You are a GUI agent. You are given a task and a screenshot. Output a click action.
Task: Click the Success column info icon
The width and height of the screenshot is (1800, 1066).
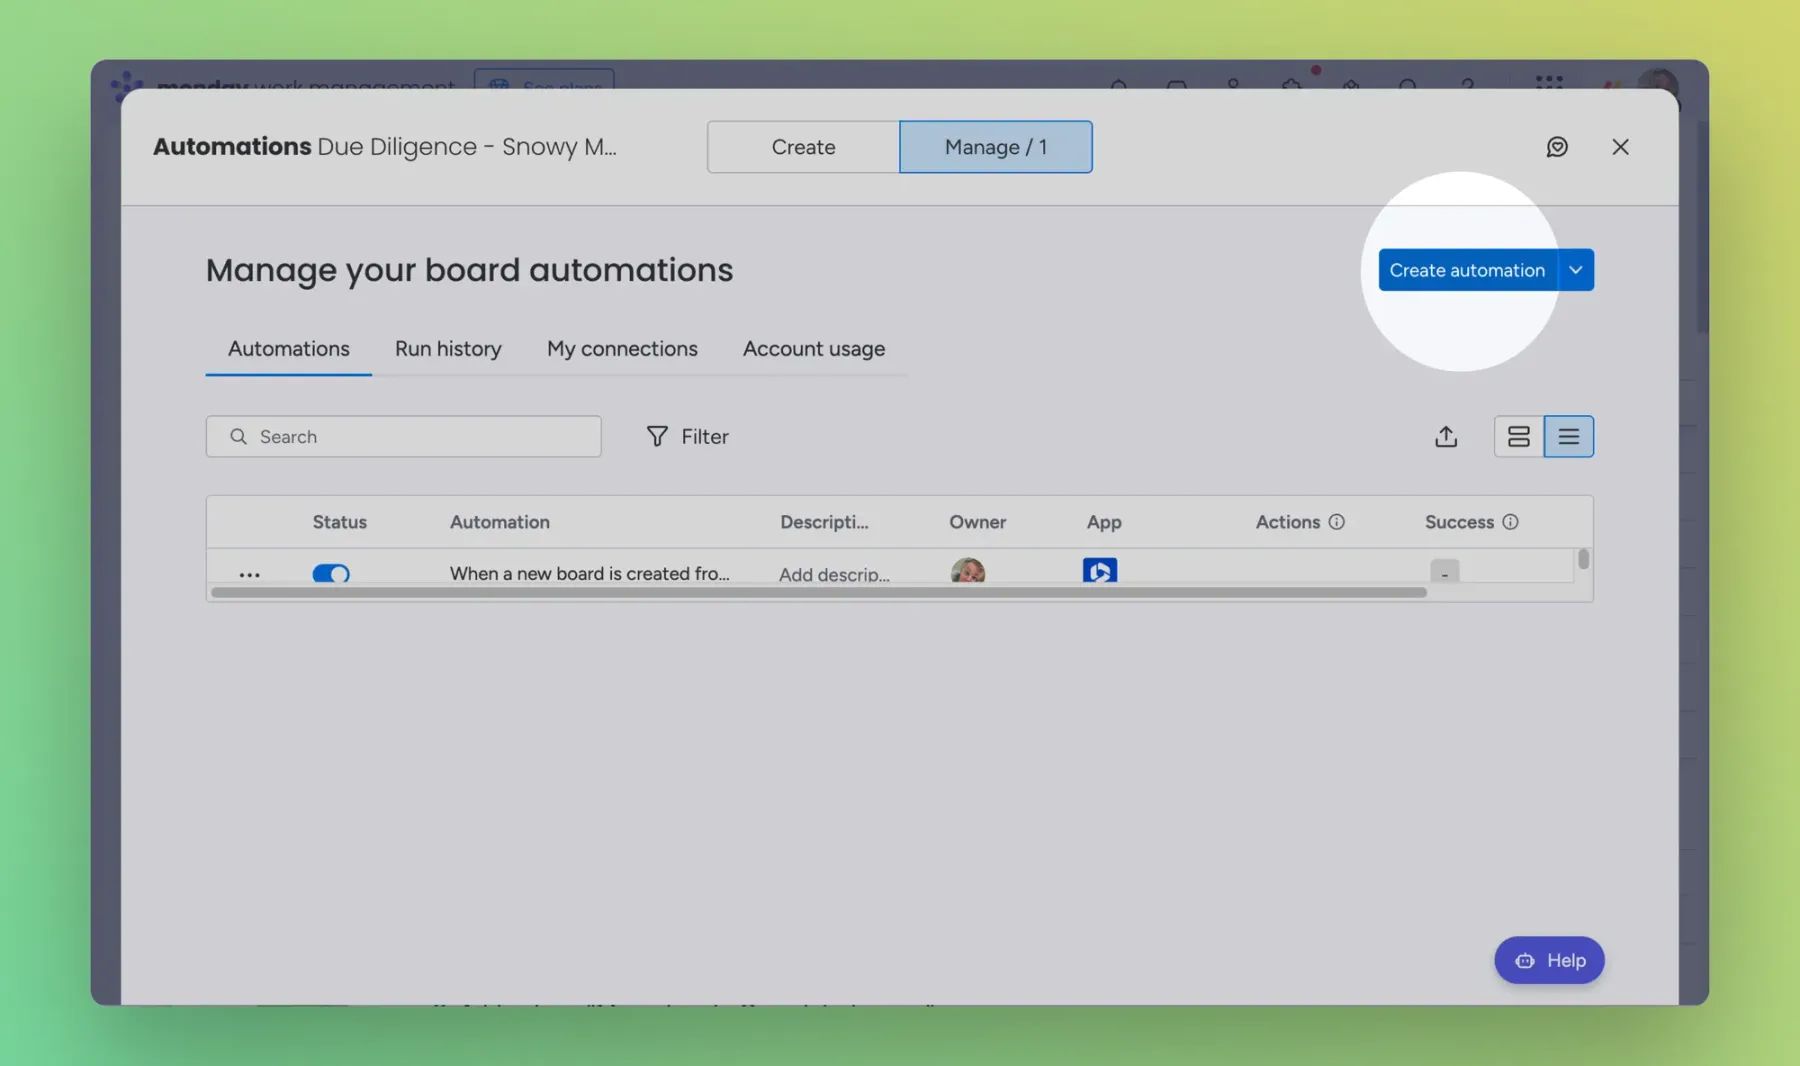1509,521
